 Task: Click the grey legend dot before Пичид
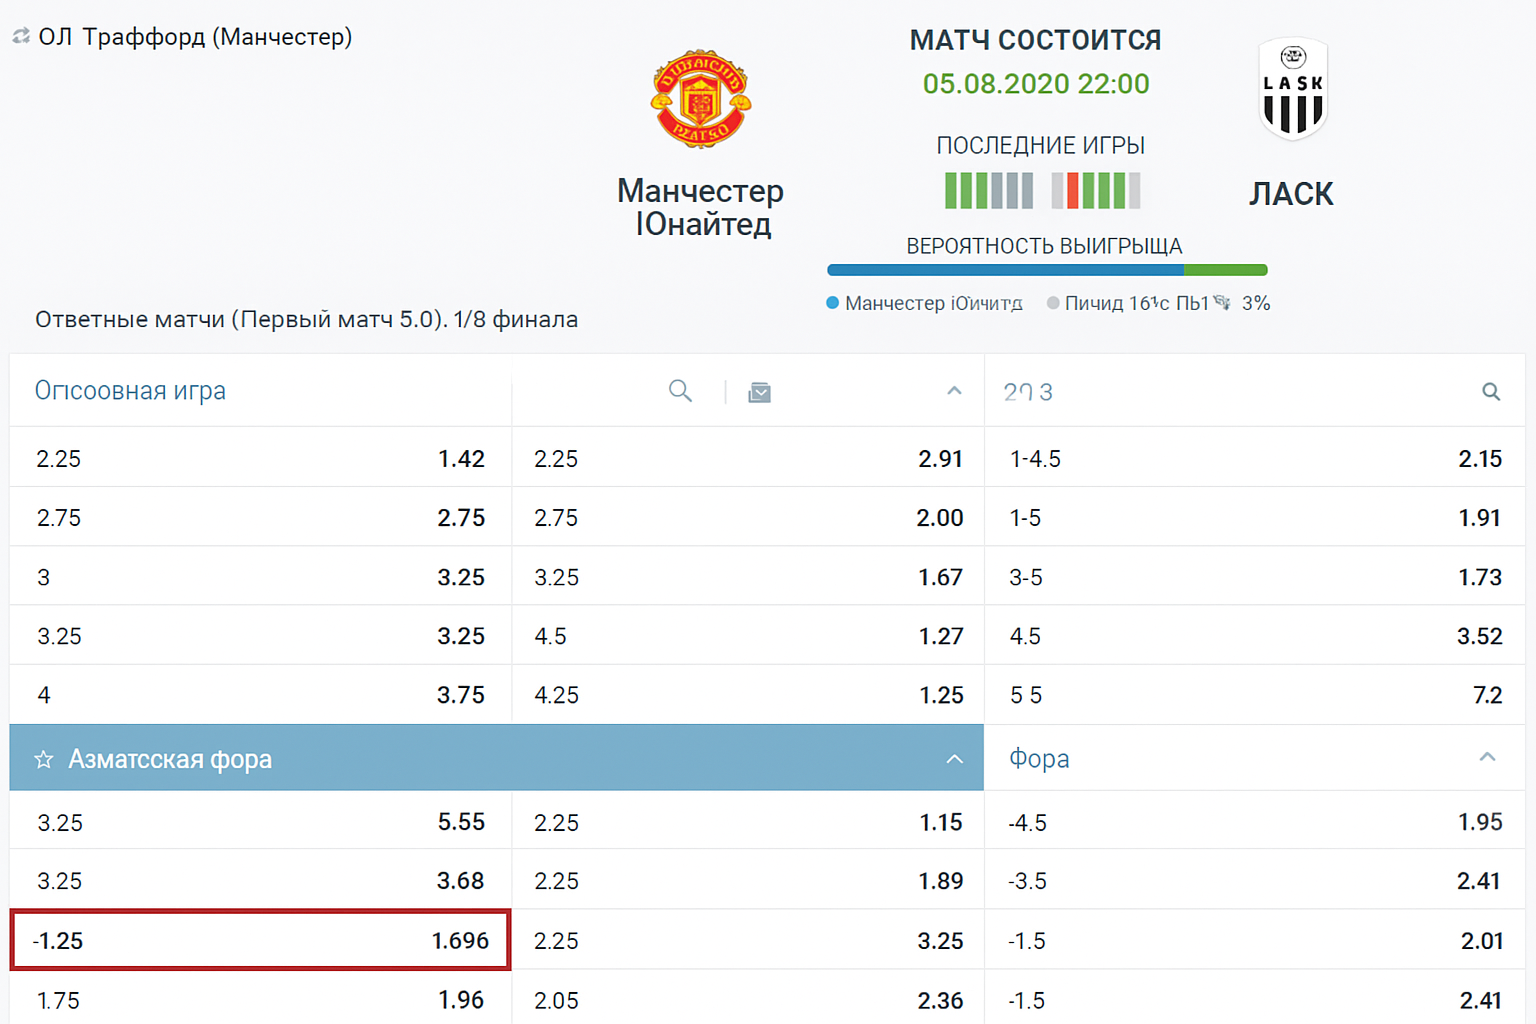1052,303
